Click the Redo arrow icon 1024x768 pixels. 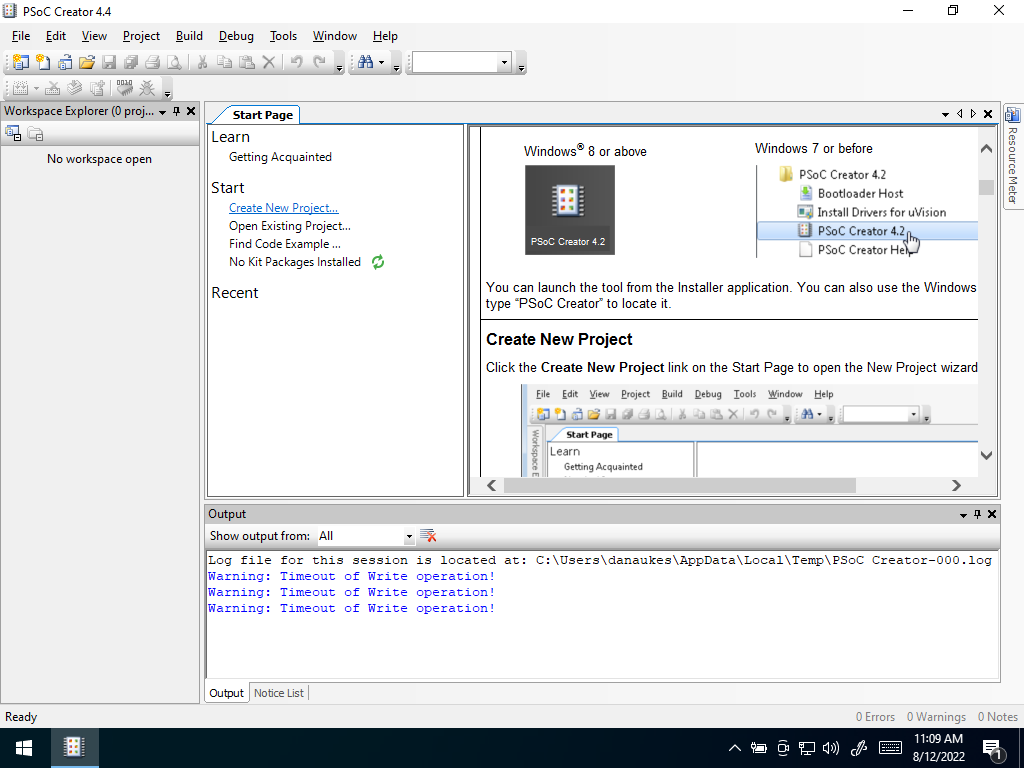[319, 62]
